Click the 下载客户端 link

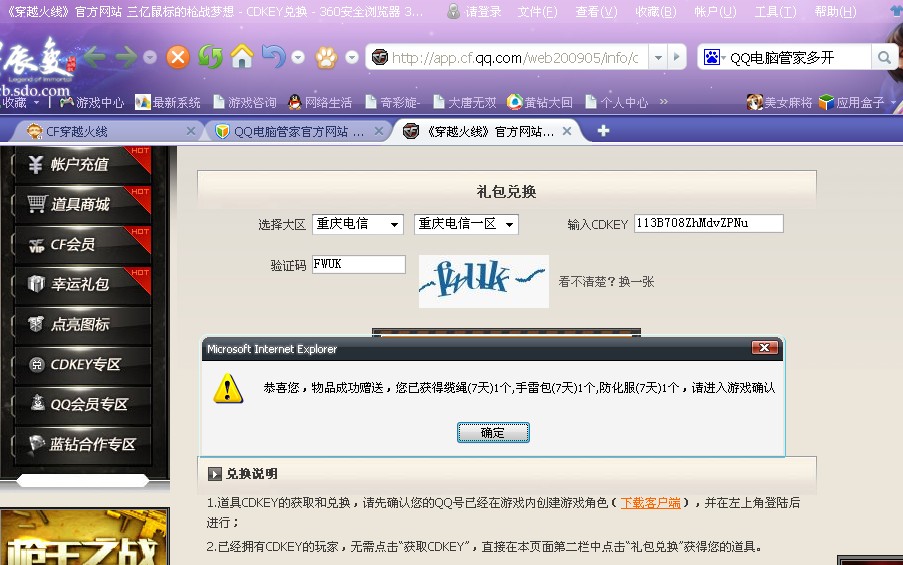pos(650,503)
